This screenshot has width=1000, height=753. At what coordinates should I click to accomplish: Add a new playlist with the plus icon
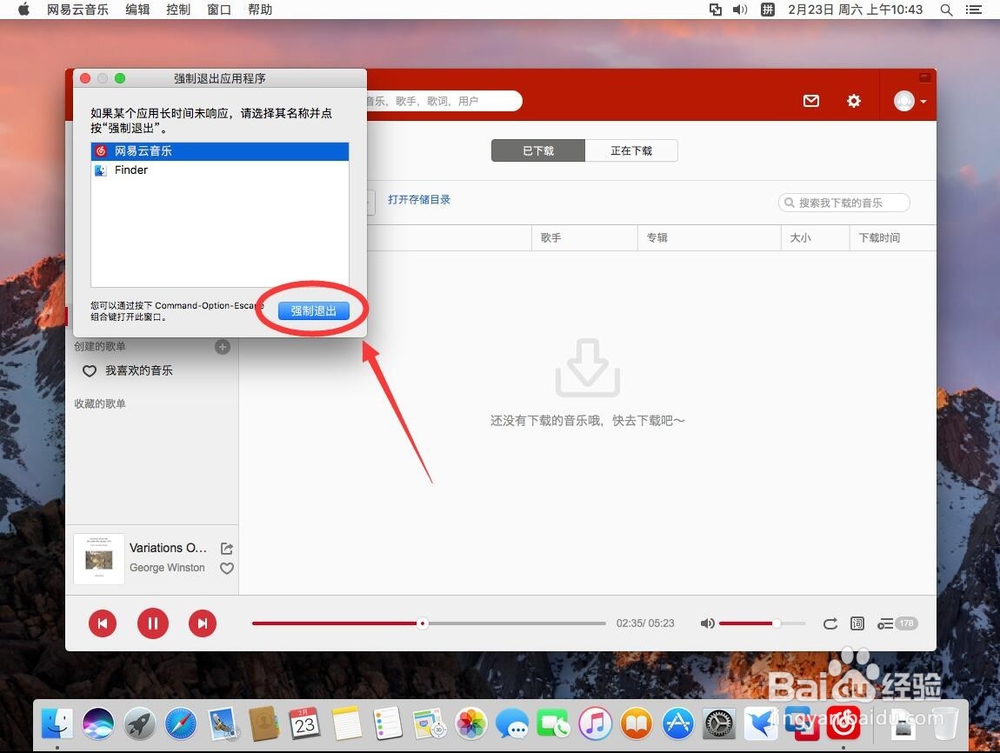click(x=222, y=347)
